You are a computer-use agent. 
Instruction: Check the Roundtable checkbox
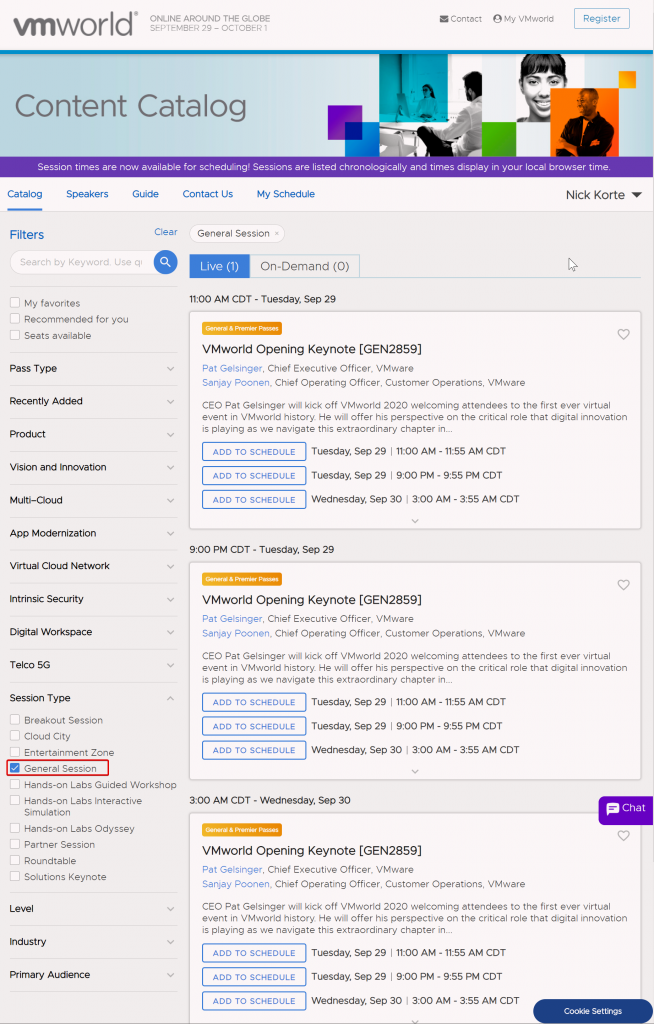(14, 861)
